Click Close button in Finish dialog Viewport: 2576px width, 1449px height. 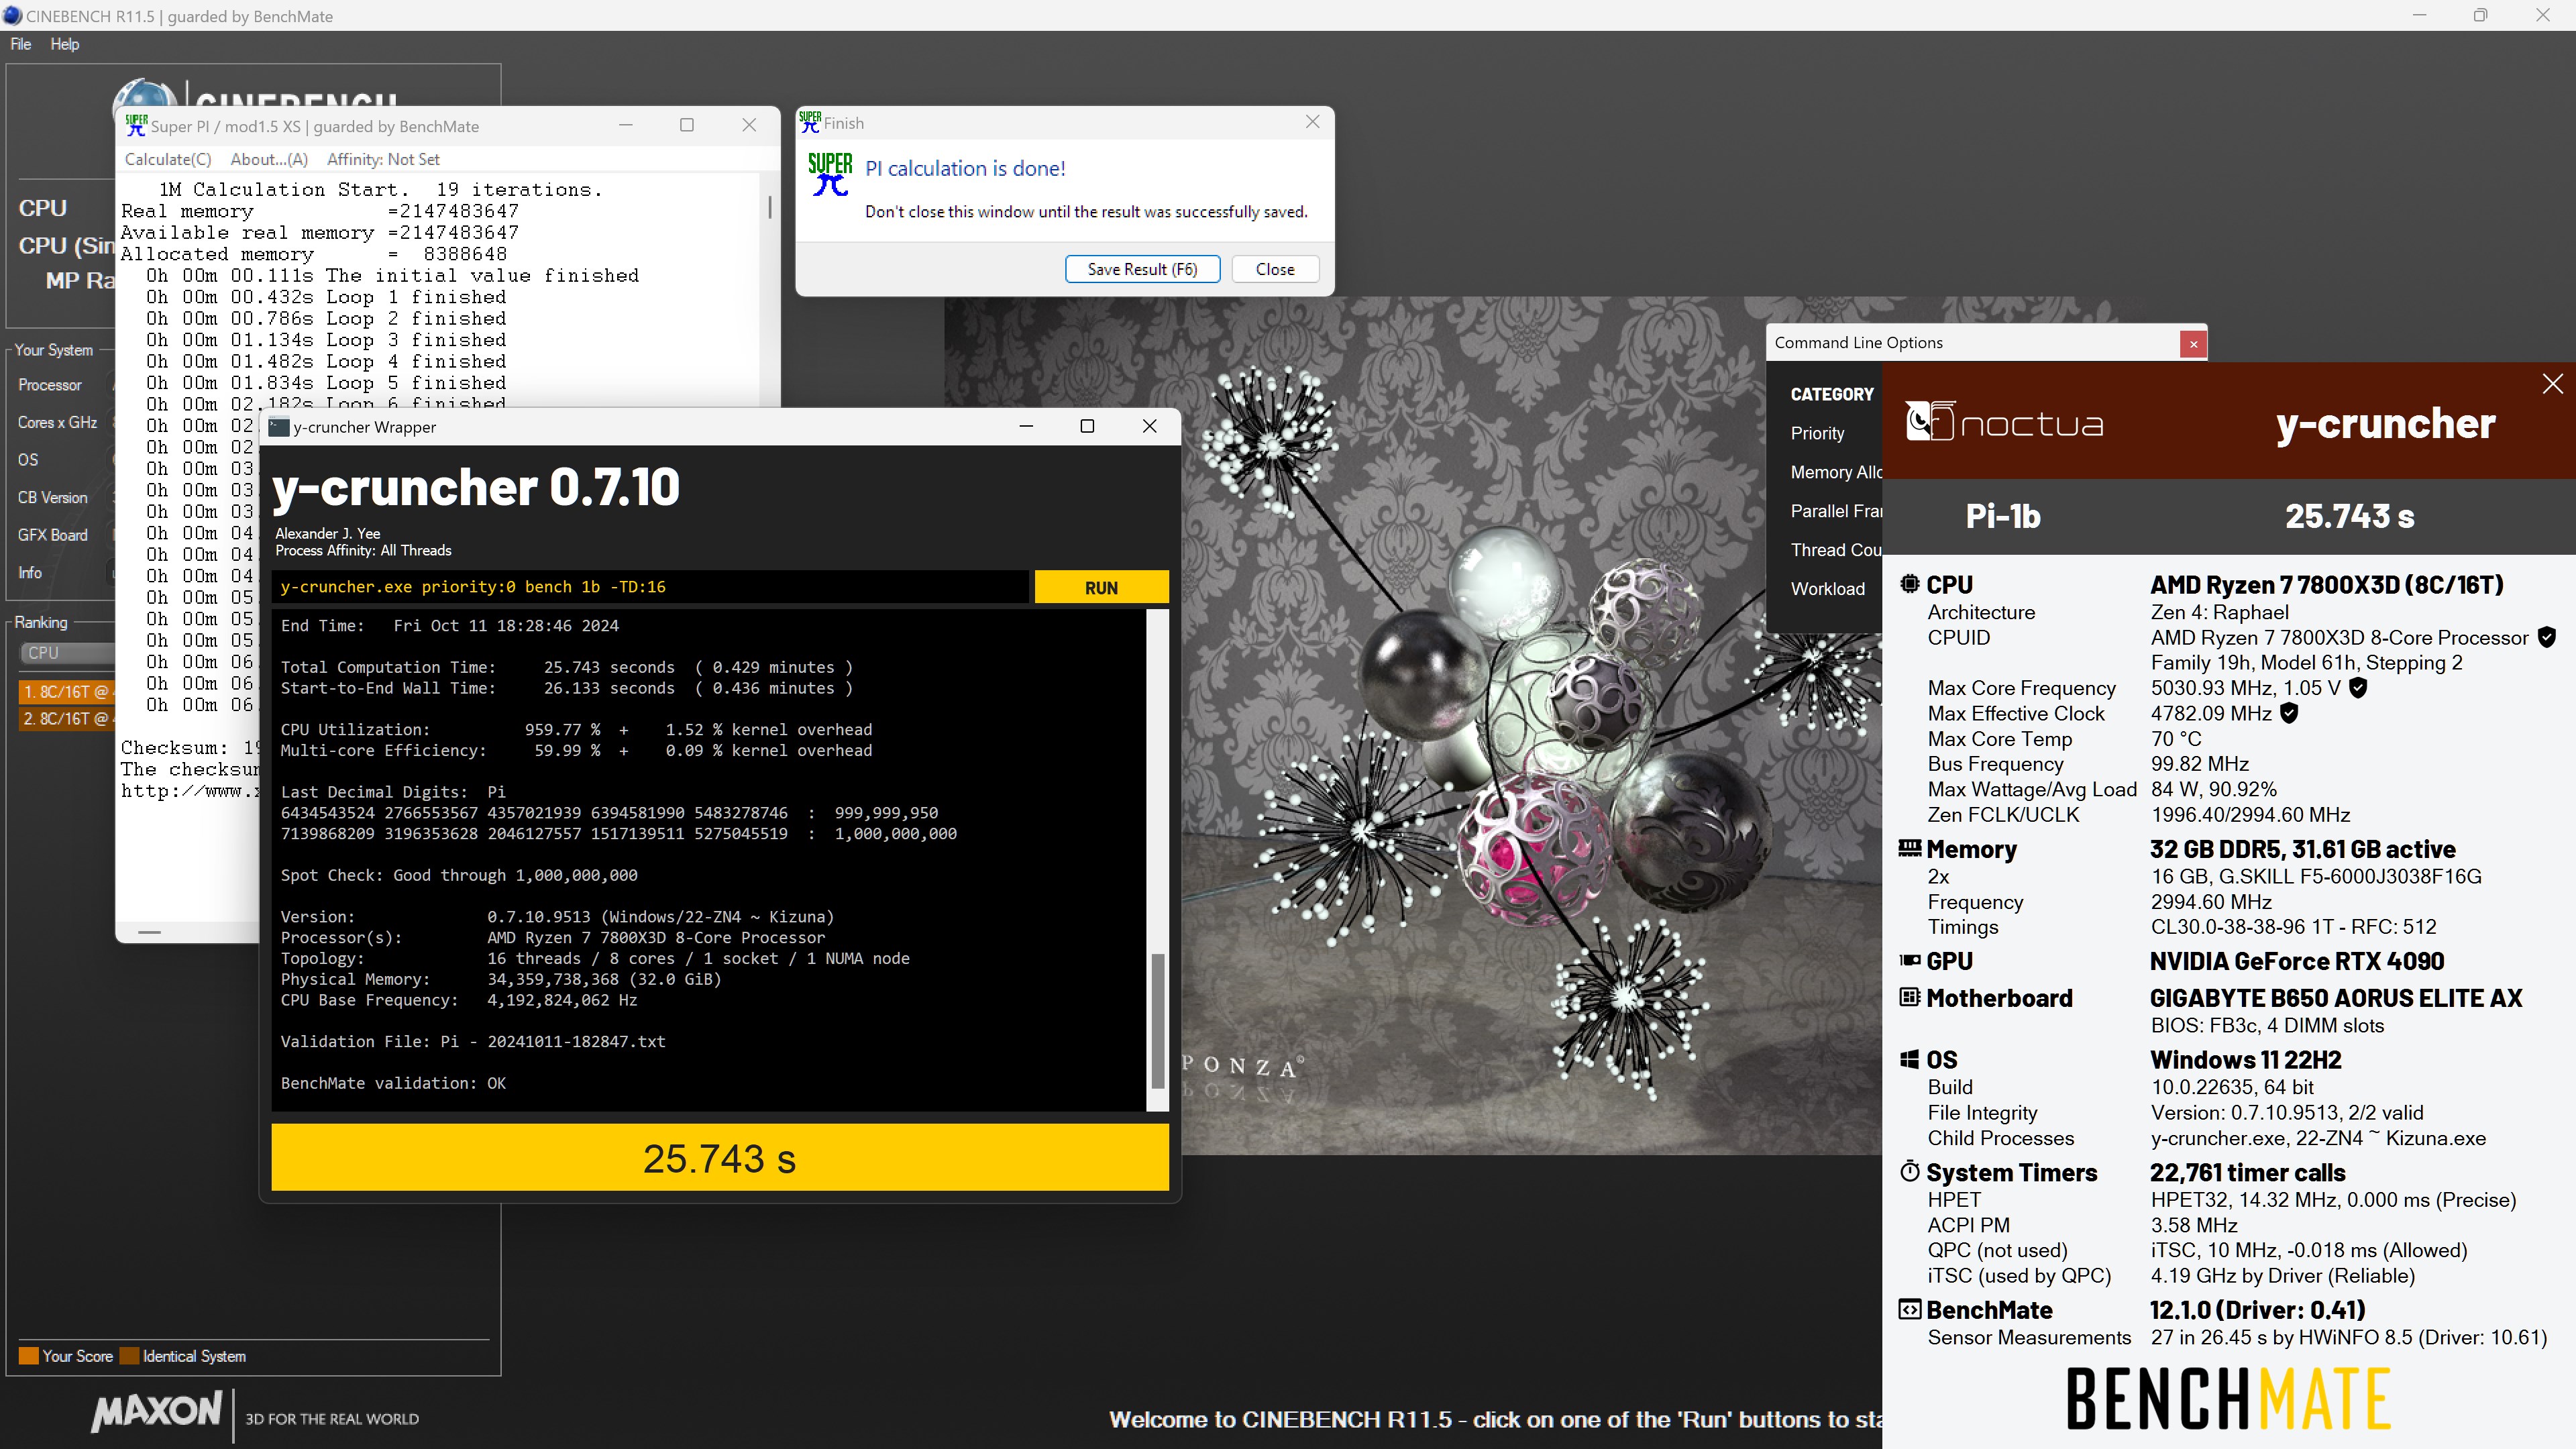1275,269
